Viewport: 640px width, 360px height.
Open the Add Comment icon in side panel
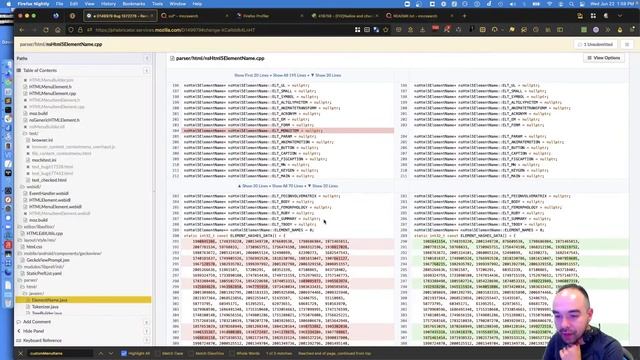(19, 322)
